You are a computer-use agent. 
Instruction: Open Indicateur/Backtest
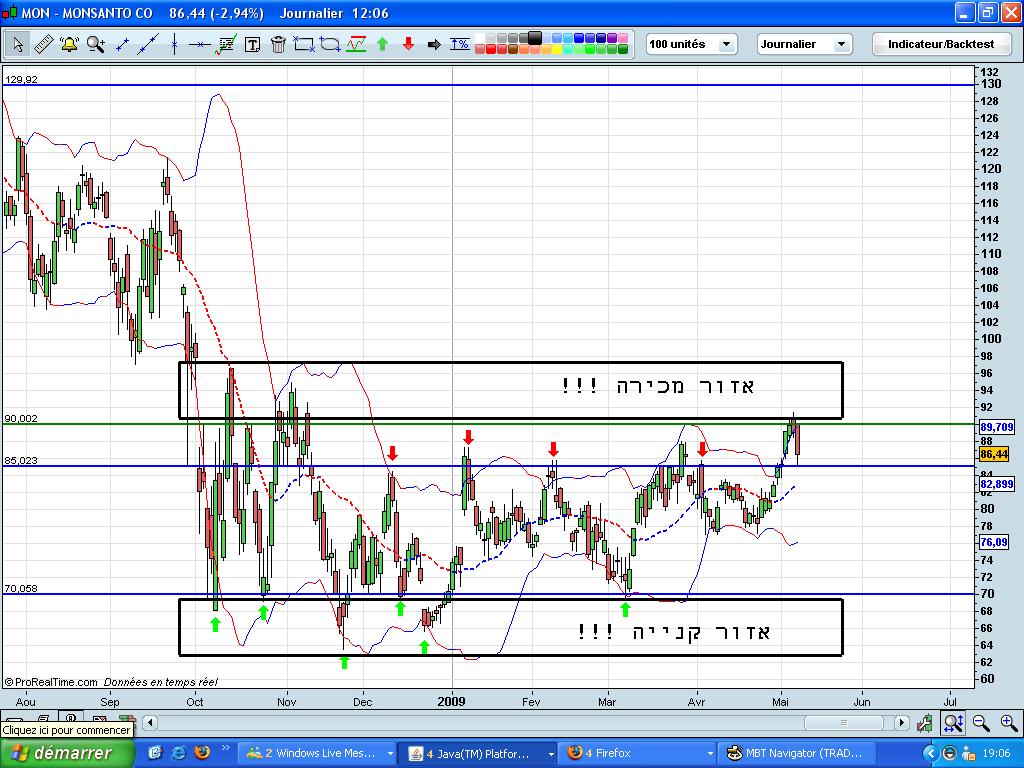pyautogui.click(x=940, y=44)
